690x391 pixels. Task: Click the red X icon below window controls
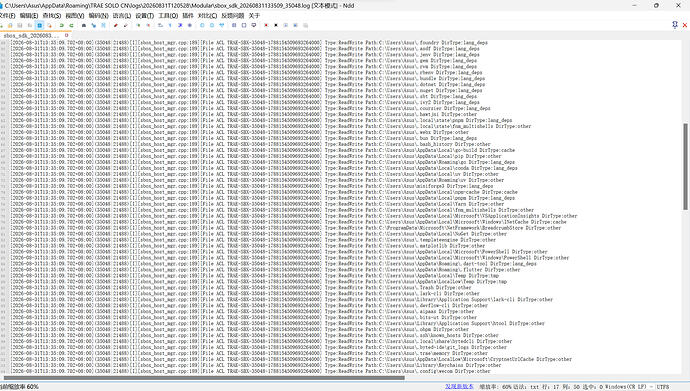click(685, 26)
